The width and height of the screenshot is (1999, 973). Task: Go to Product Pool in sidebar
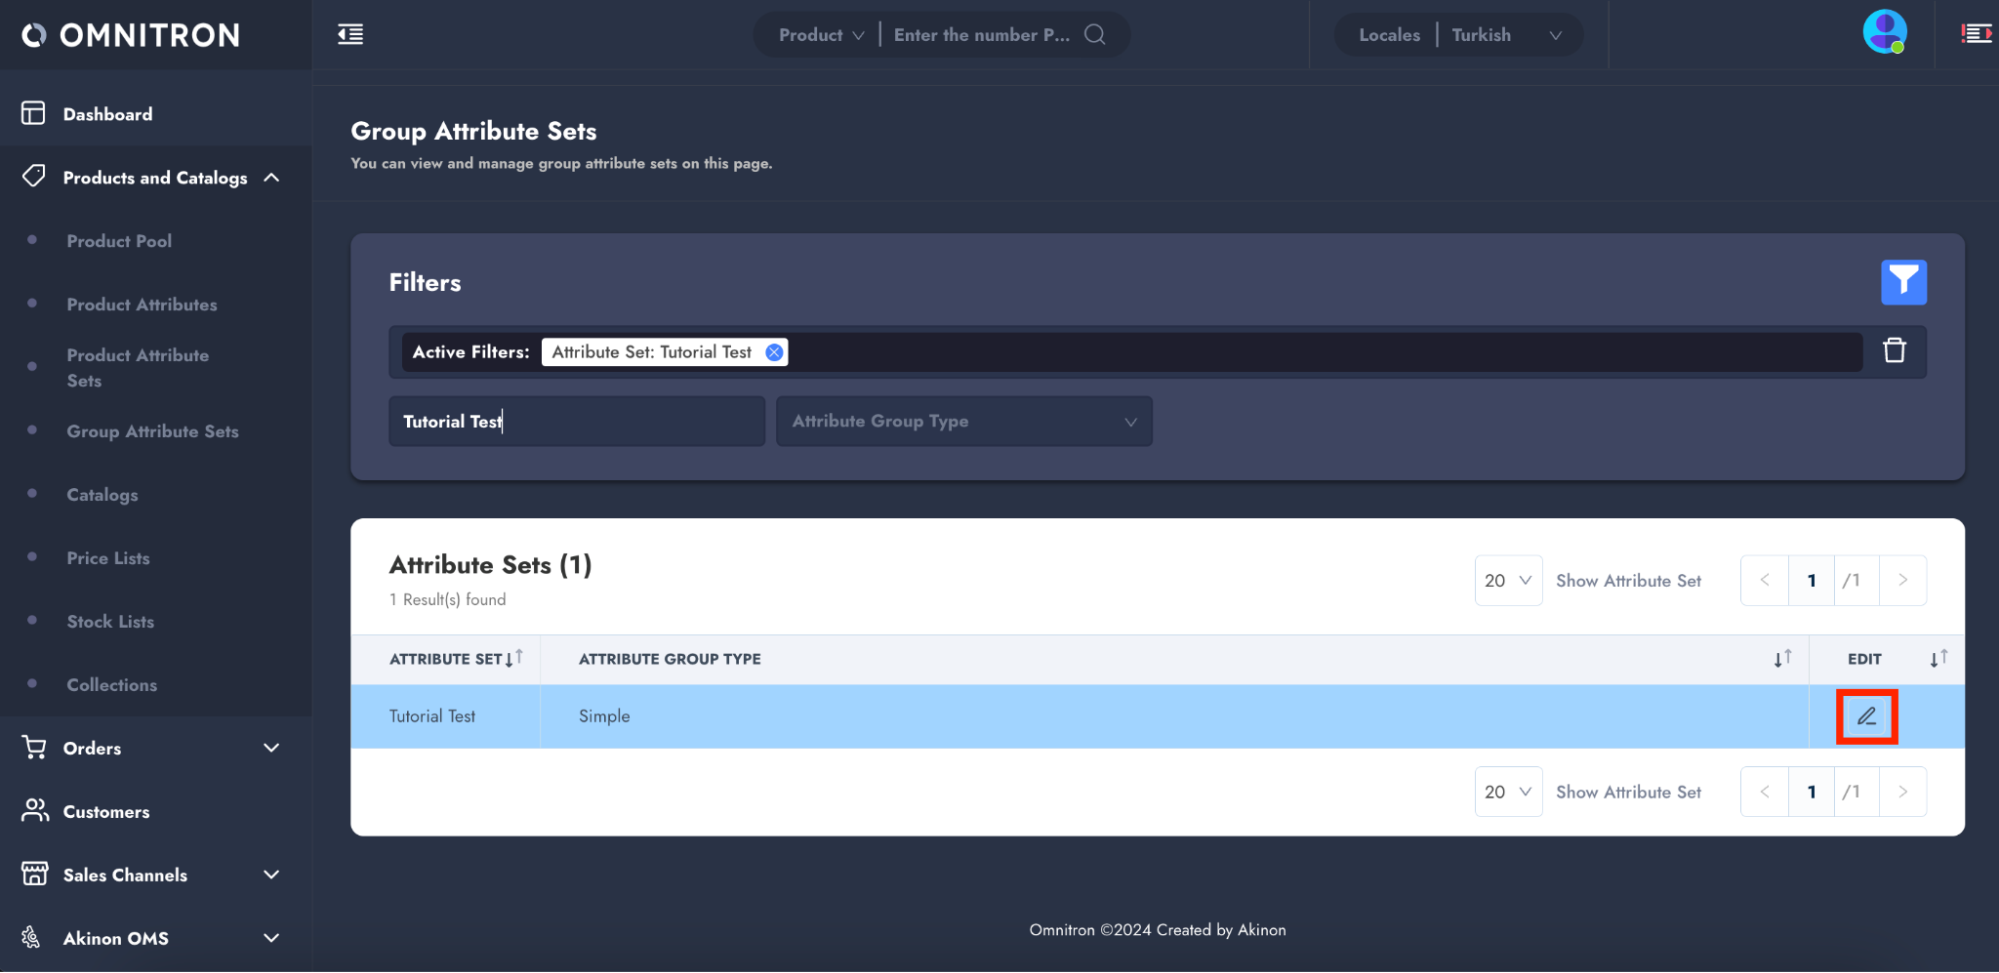(119, 241)
